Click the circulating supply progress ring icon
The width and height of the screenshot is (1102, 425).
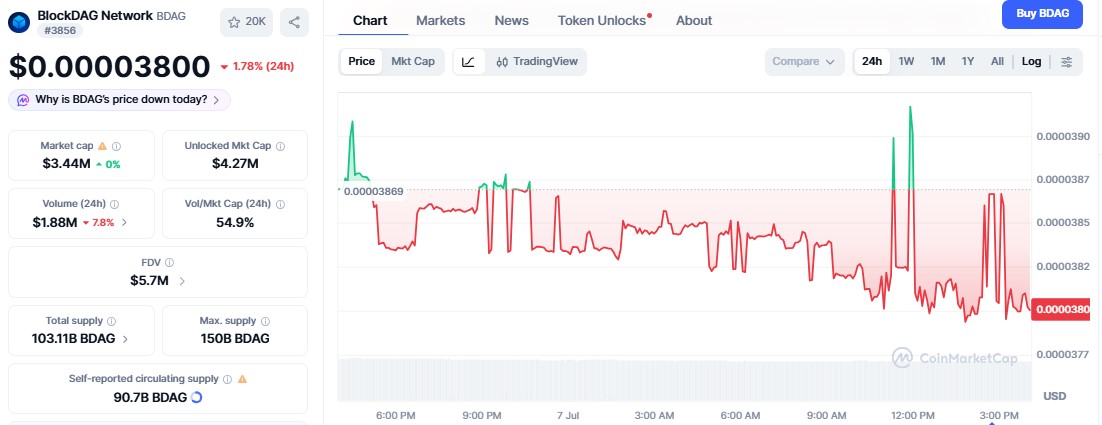click(197, 397)
